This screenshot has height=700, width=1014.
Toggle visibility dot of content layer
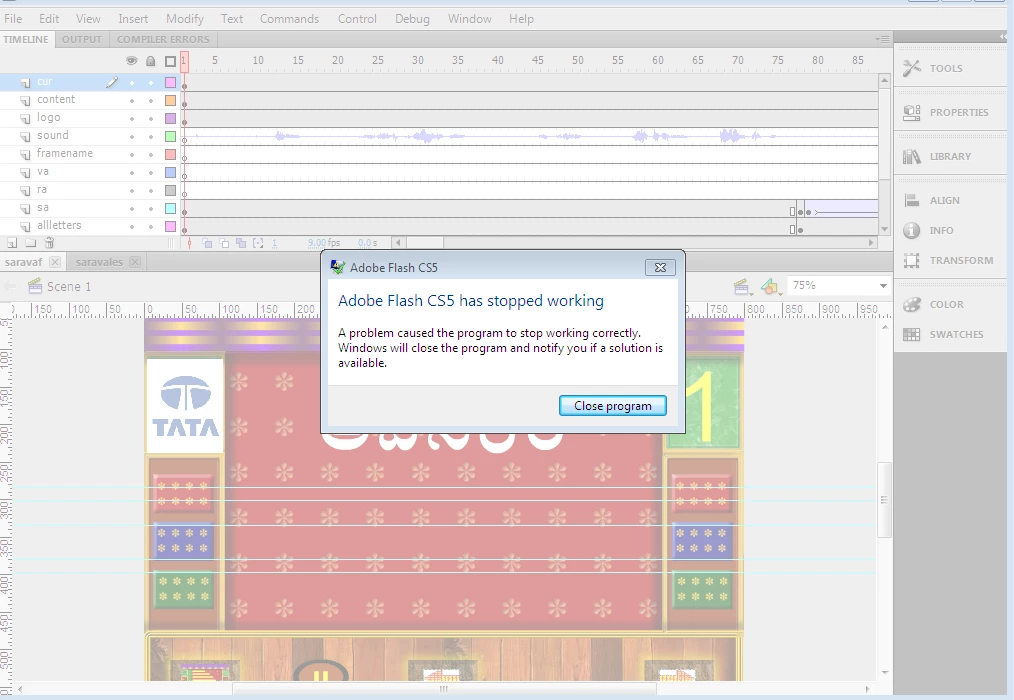(x=132, y=101)
